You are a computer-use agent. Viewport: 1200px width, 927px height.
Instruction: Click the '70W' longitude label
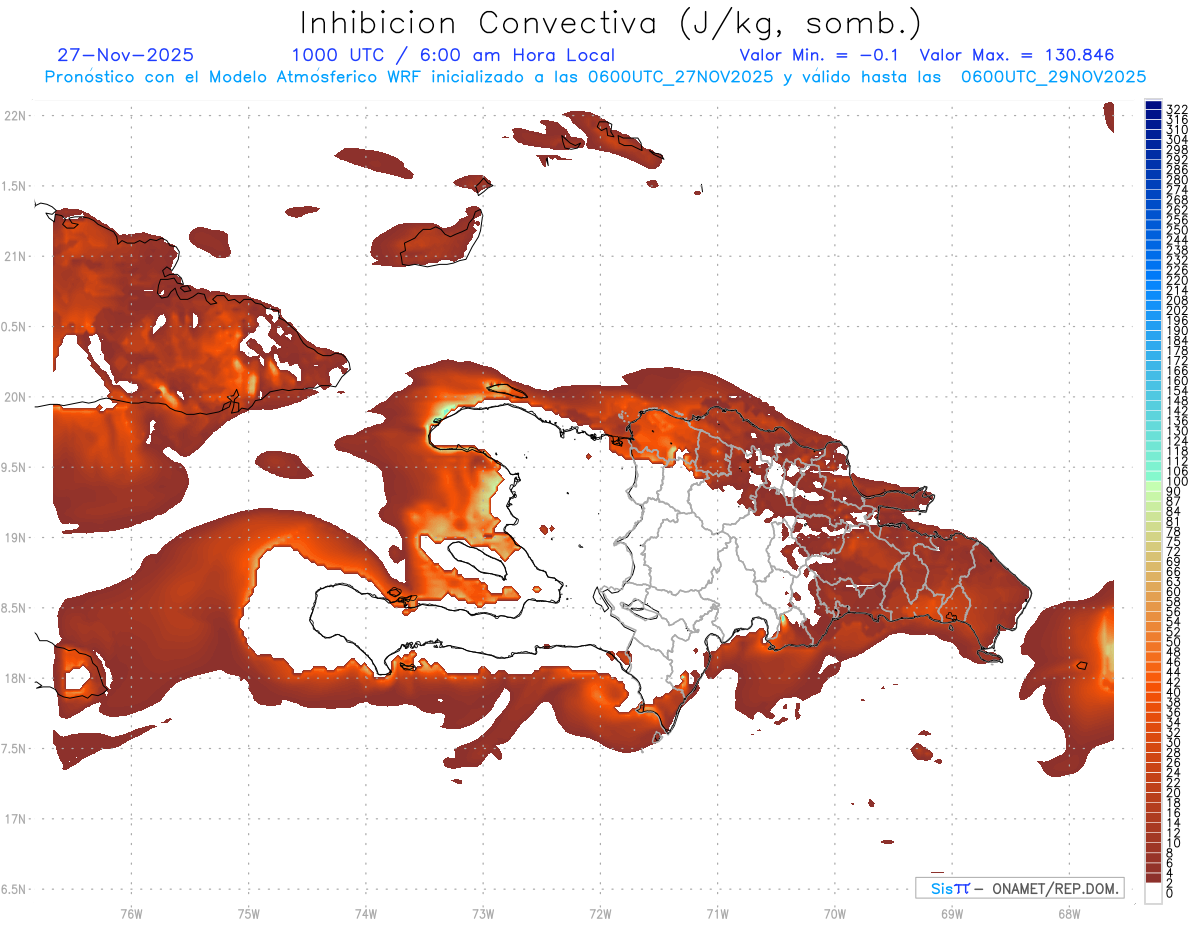click(835, 913)
